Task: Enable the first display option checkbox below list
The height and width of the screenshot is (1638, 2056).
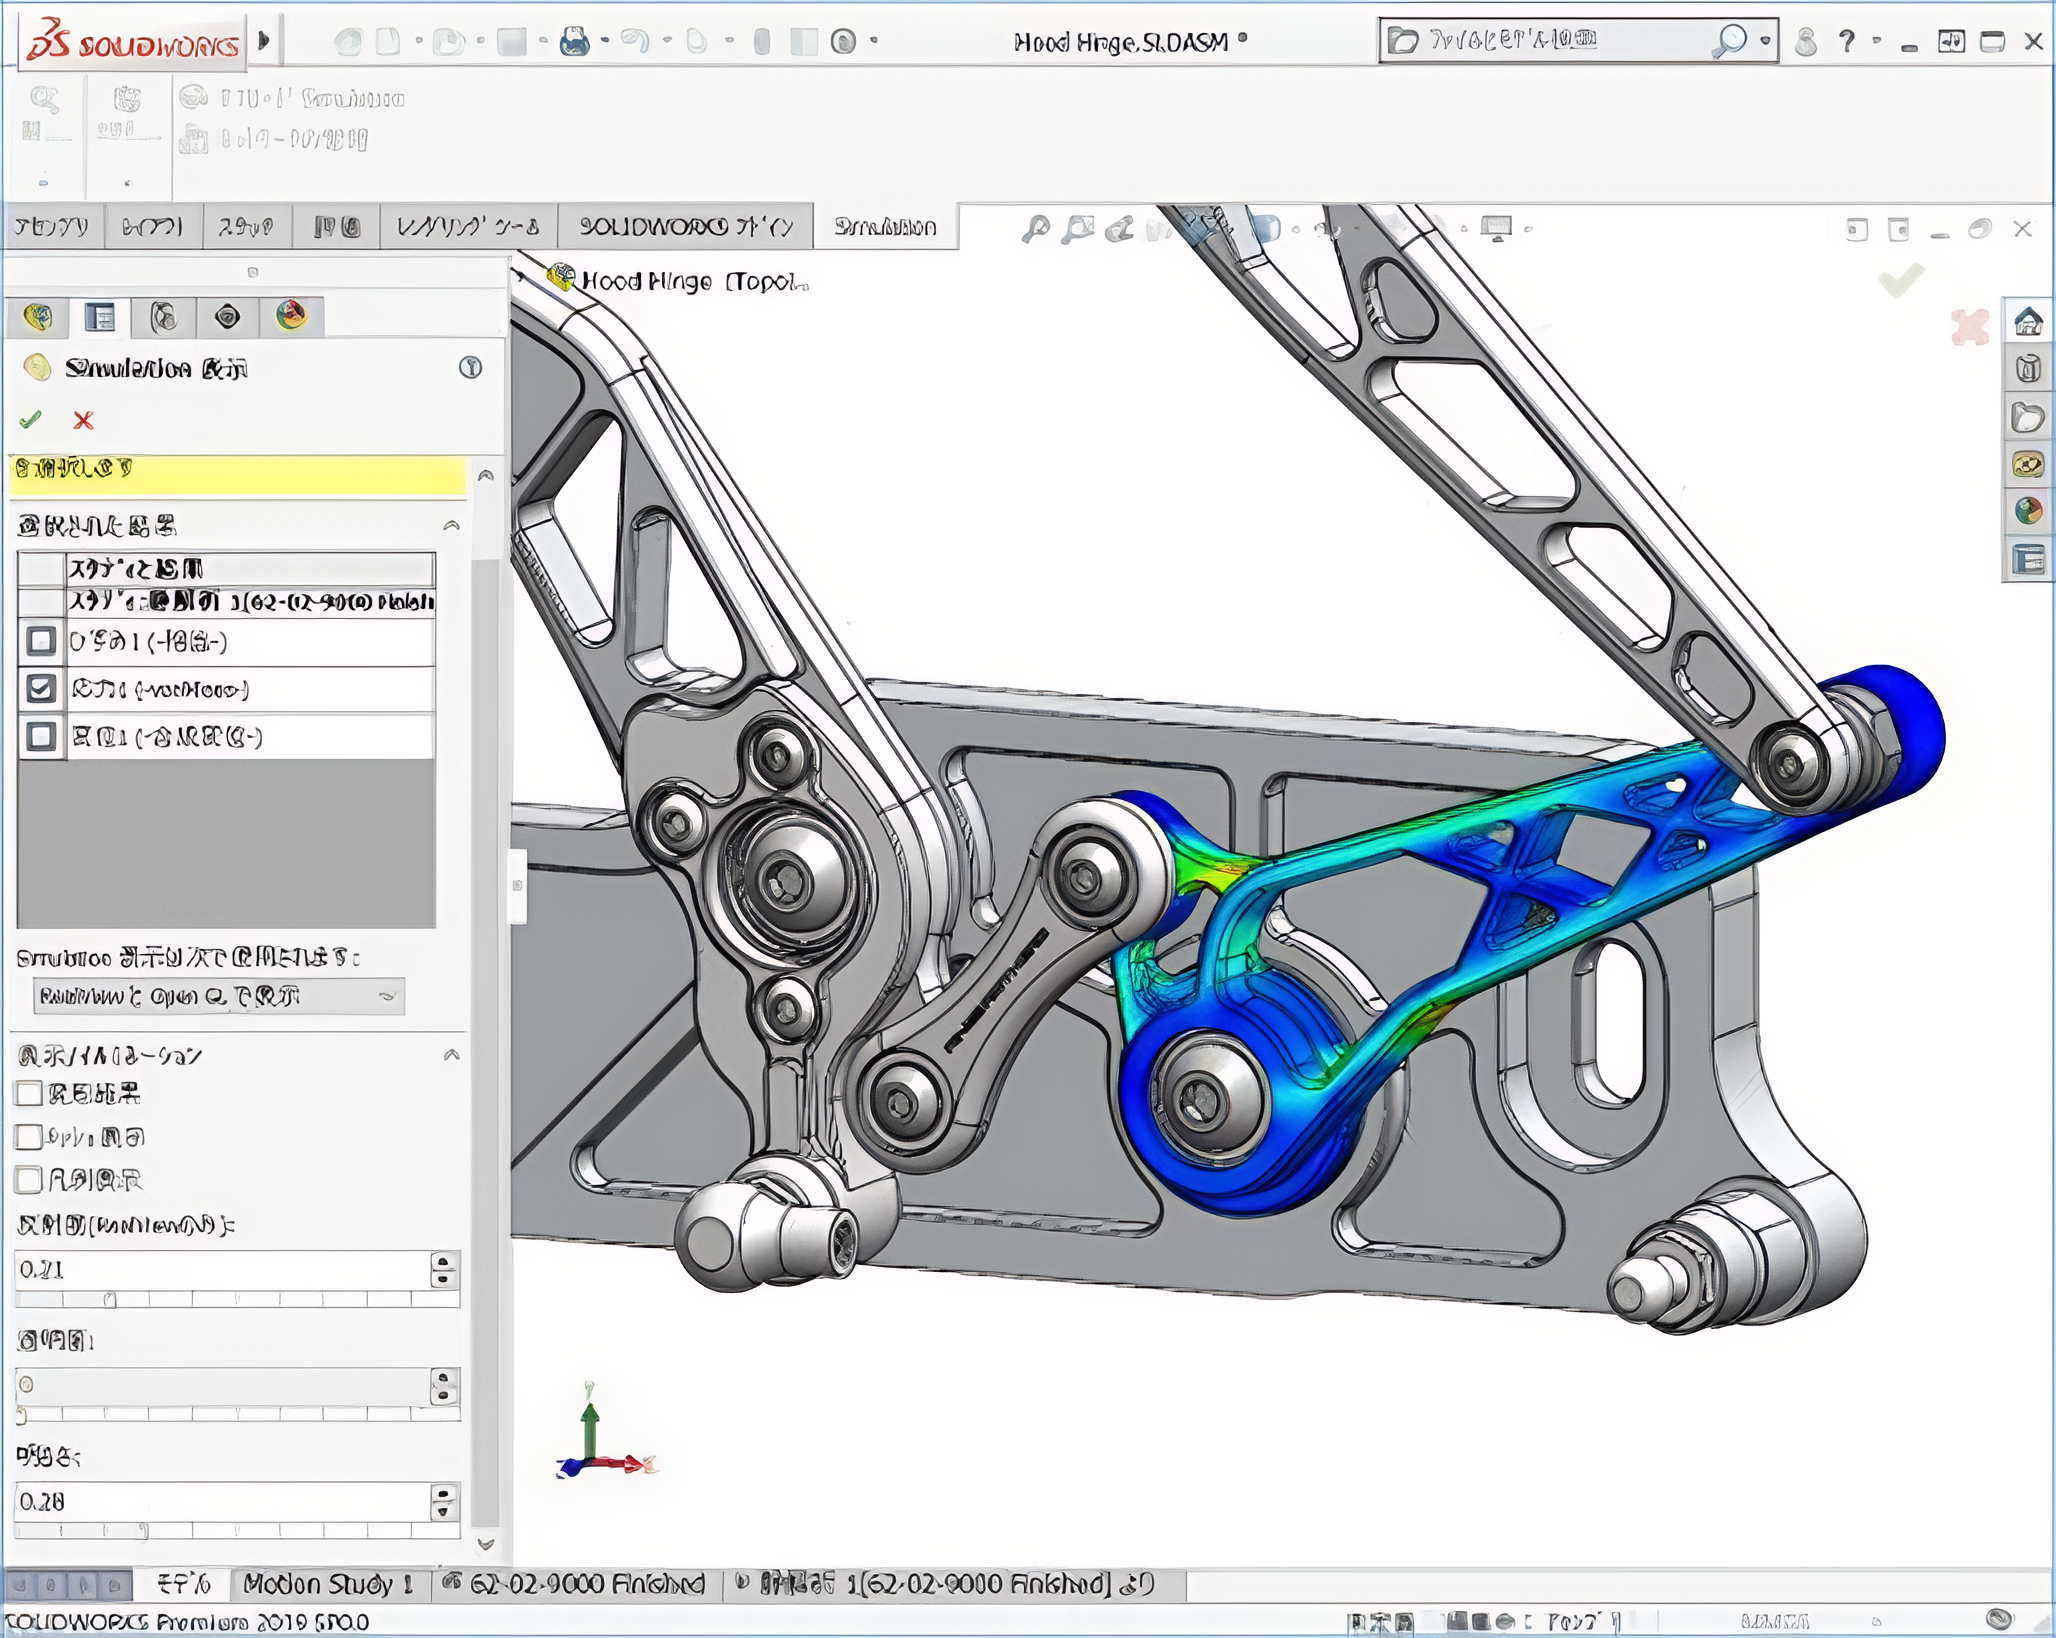Action: point(29,1093)
